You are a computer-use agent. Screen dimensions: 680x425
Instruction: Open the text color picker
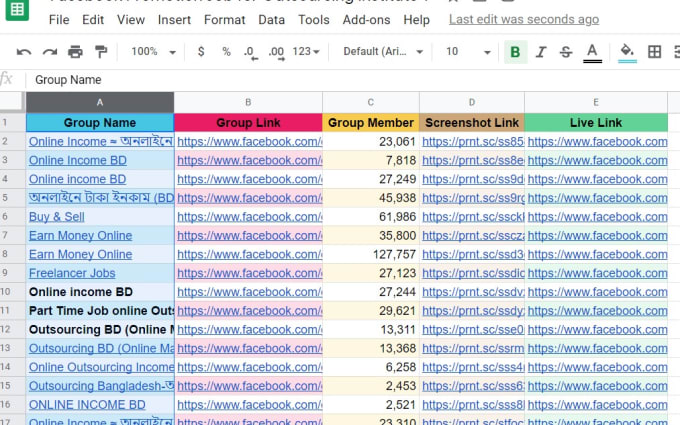click(x=592, y=53)
